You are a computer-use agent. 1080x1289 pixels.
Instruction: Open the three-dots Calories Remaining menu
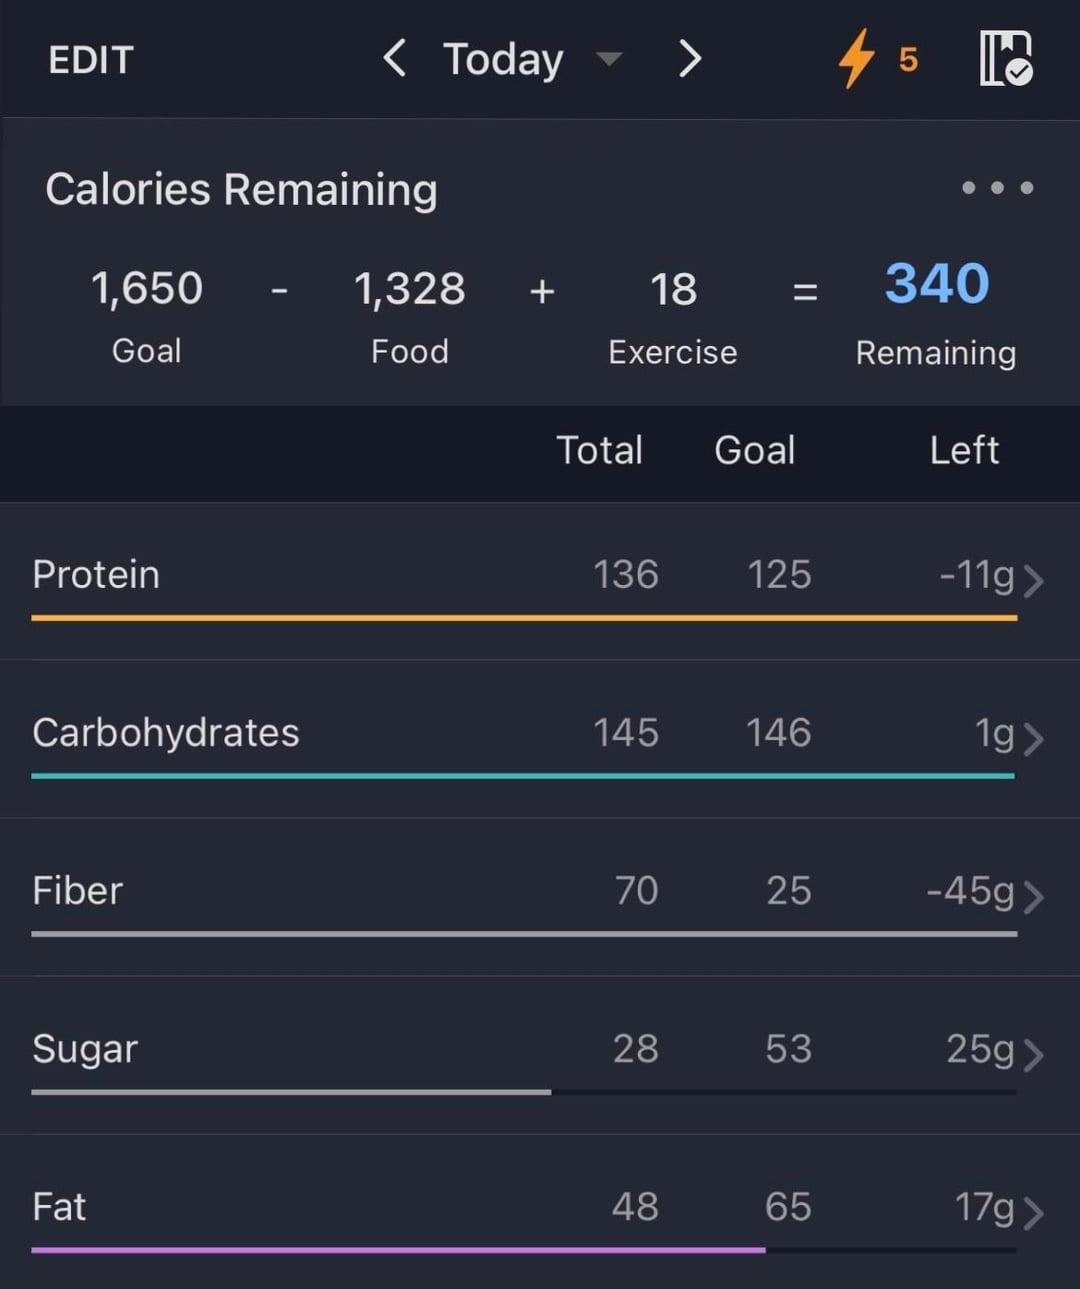(997, 188)
